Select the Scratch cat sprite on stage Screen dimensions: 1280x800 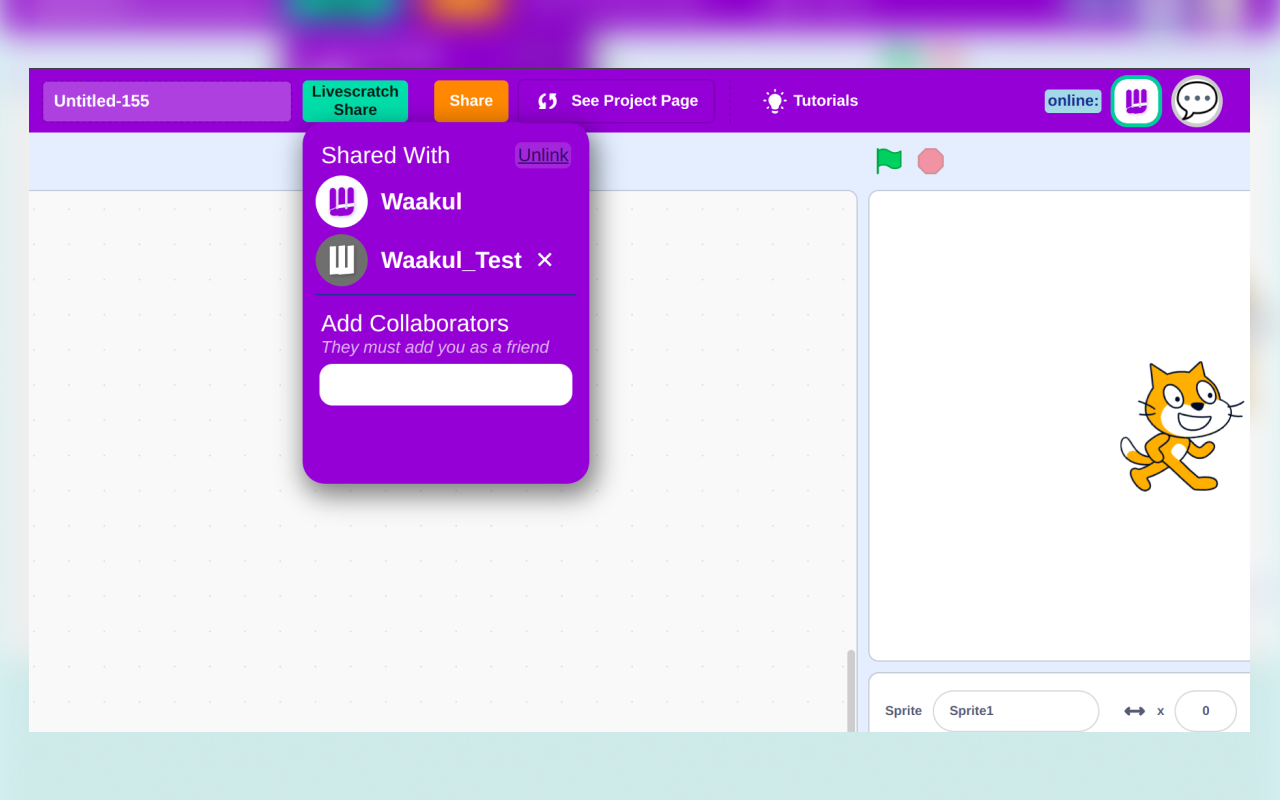1182,427
